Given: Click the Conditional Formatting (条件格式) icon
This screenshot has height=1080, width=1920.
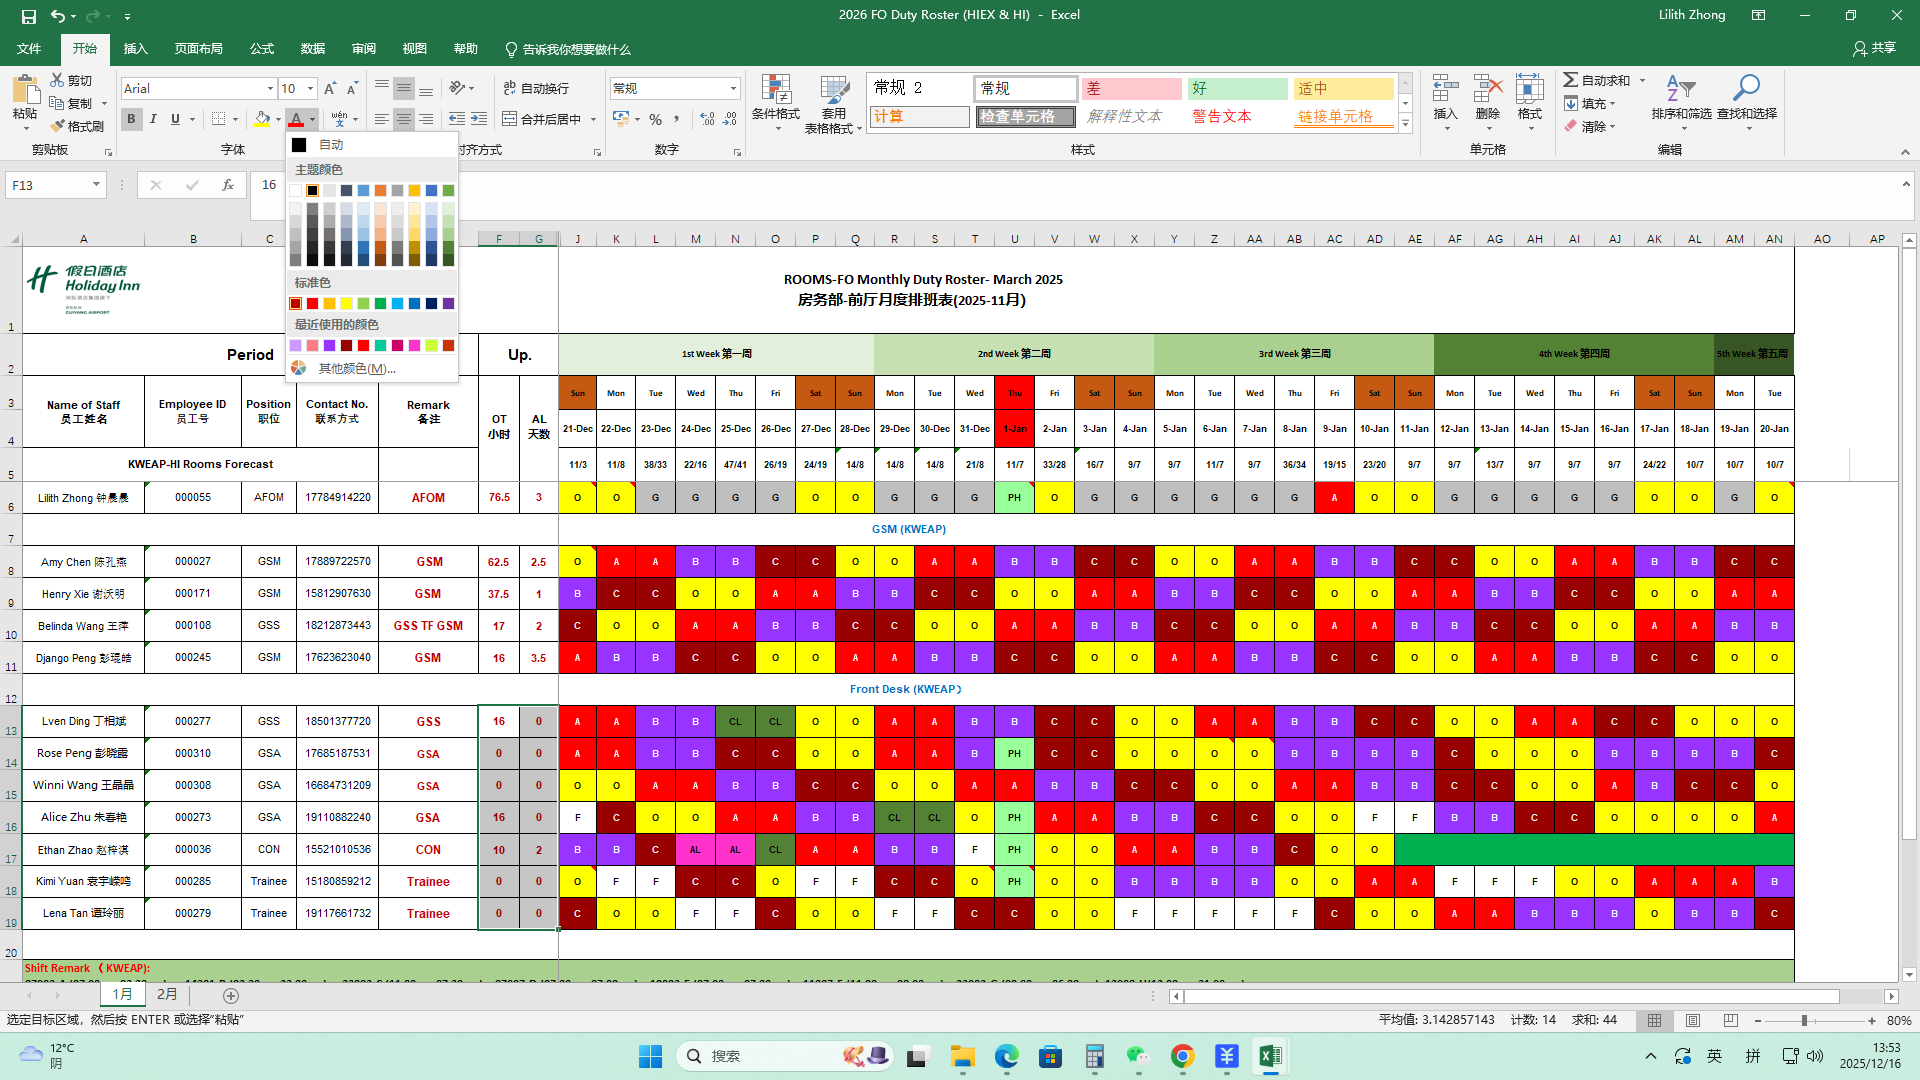Looking at the screenshot, I should (x=776, y=90).
